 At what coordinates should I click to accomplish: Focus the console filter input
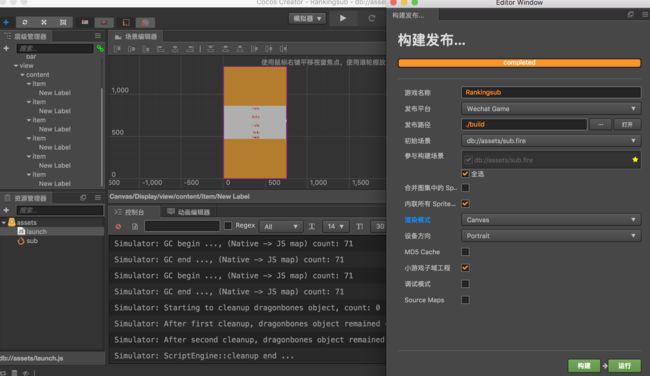182,226
